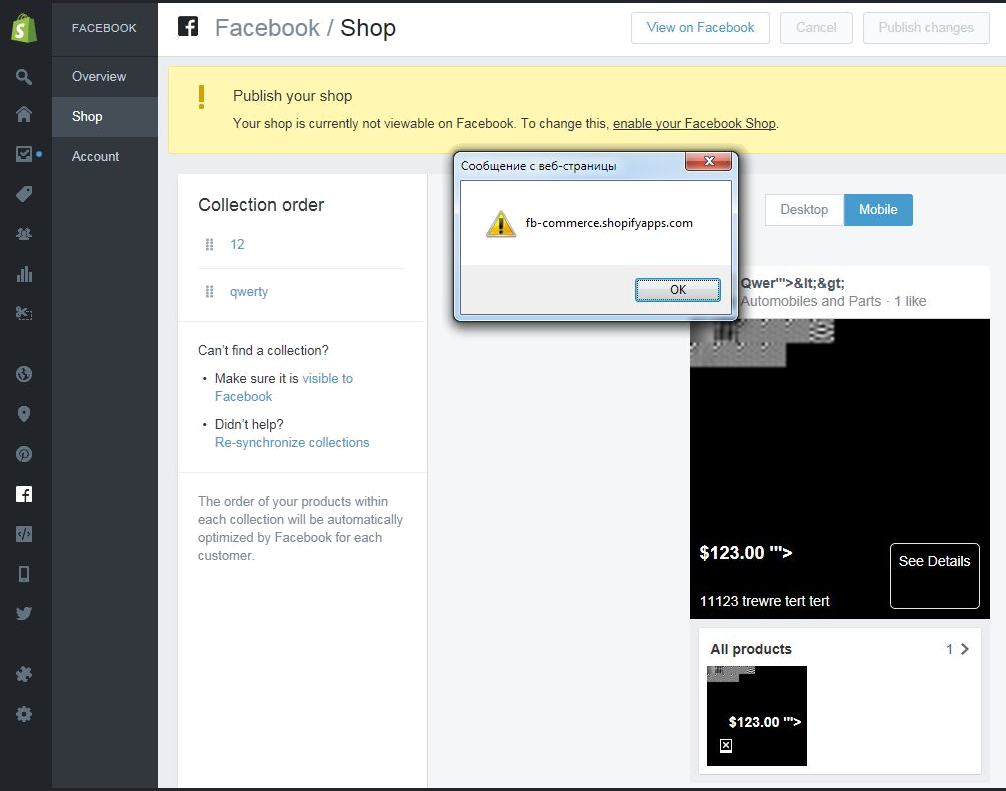
Task: Select Shop menu item
Action: pyautogui.click(x=105, y=117)
